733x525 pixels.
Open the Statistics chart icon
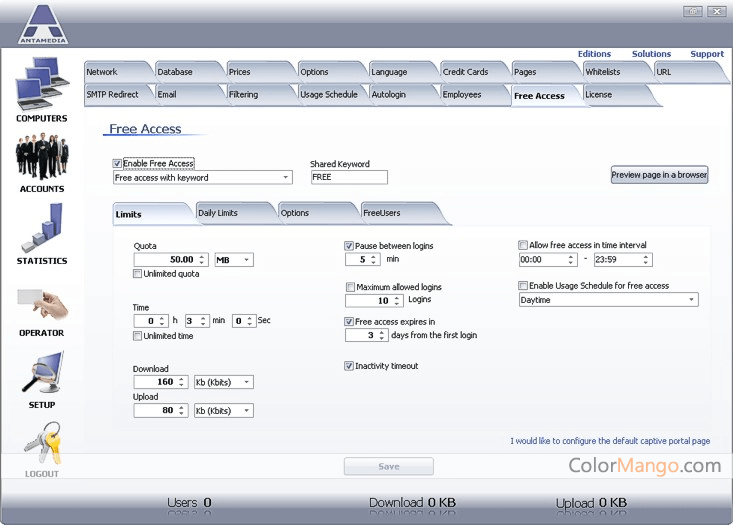click(x=41, y=228)
